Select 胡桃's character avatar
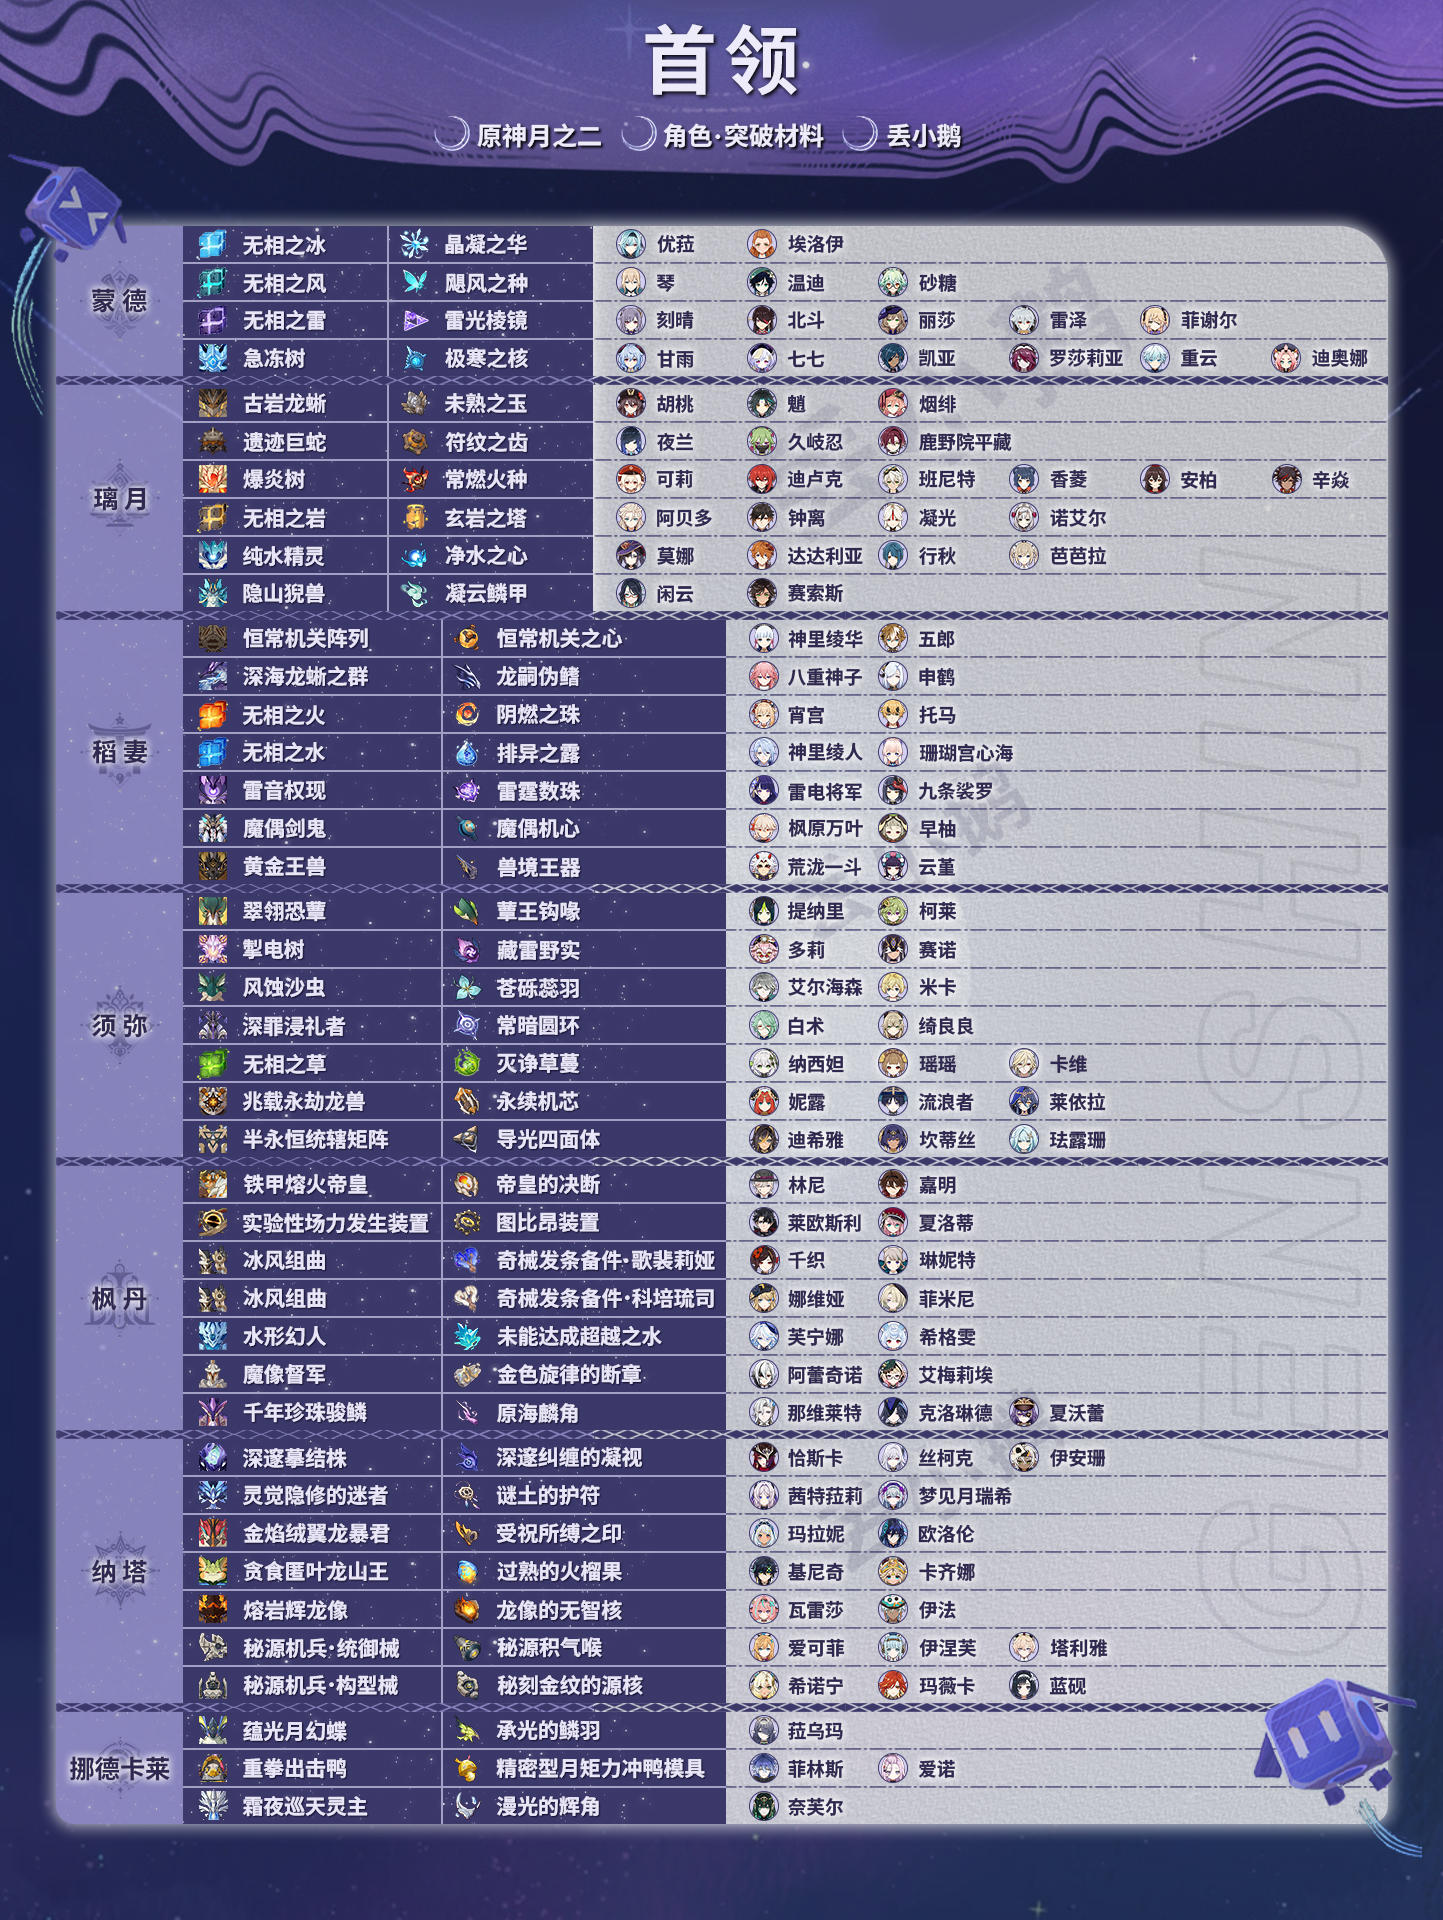This screenshot has height=1920, width=1443. tap(631, 404)
